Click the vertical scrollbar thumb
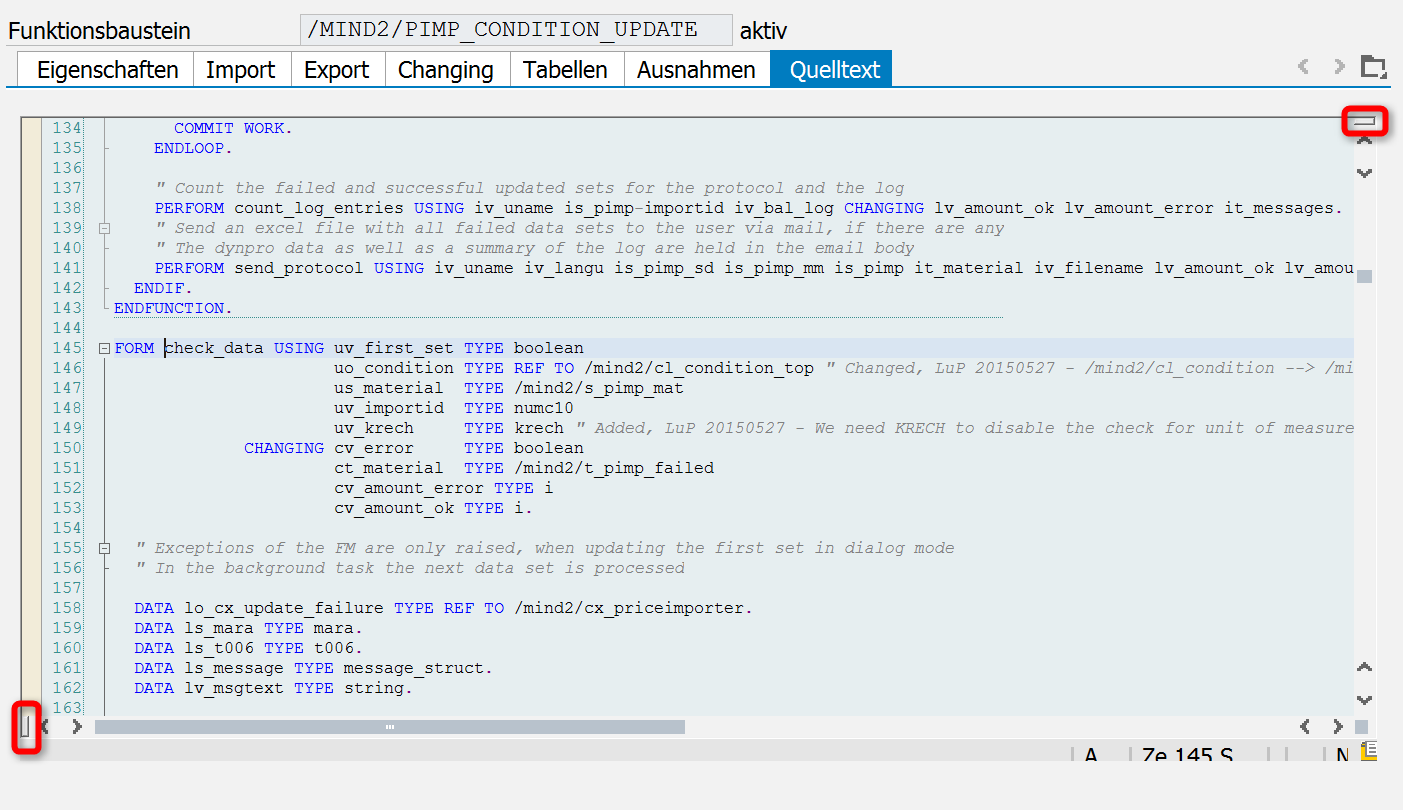This screenshot has height=810, width=1403. 1364,276
